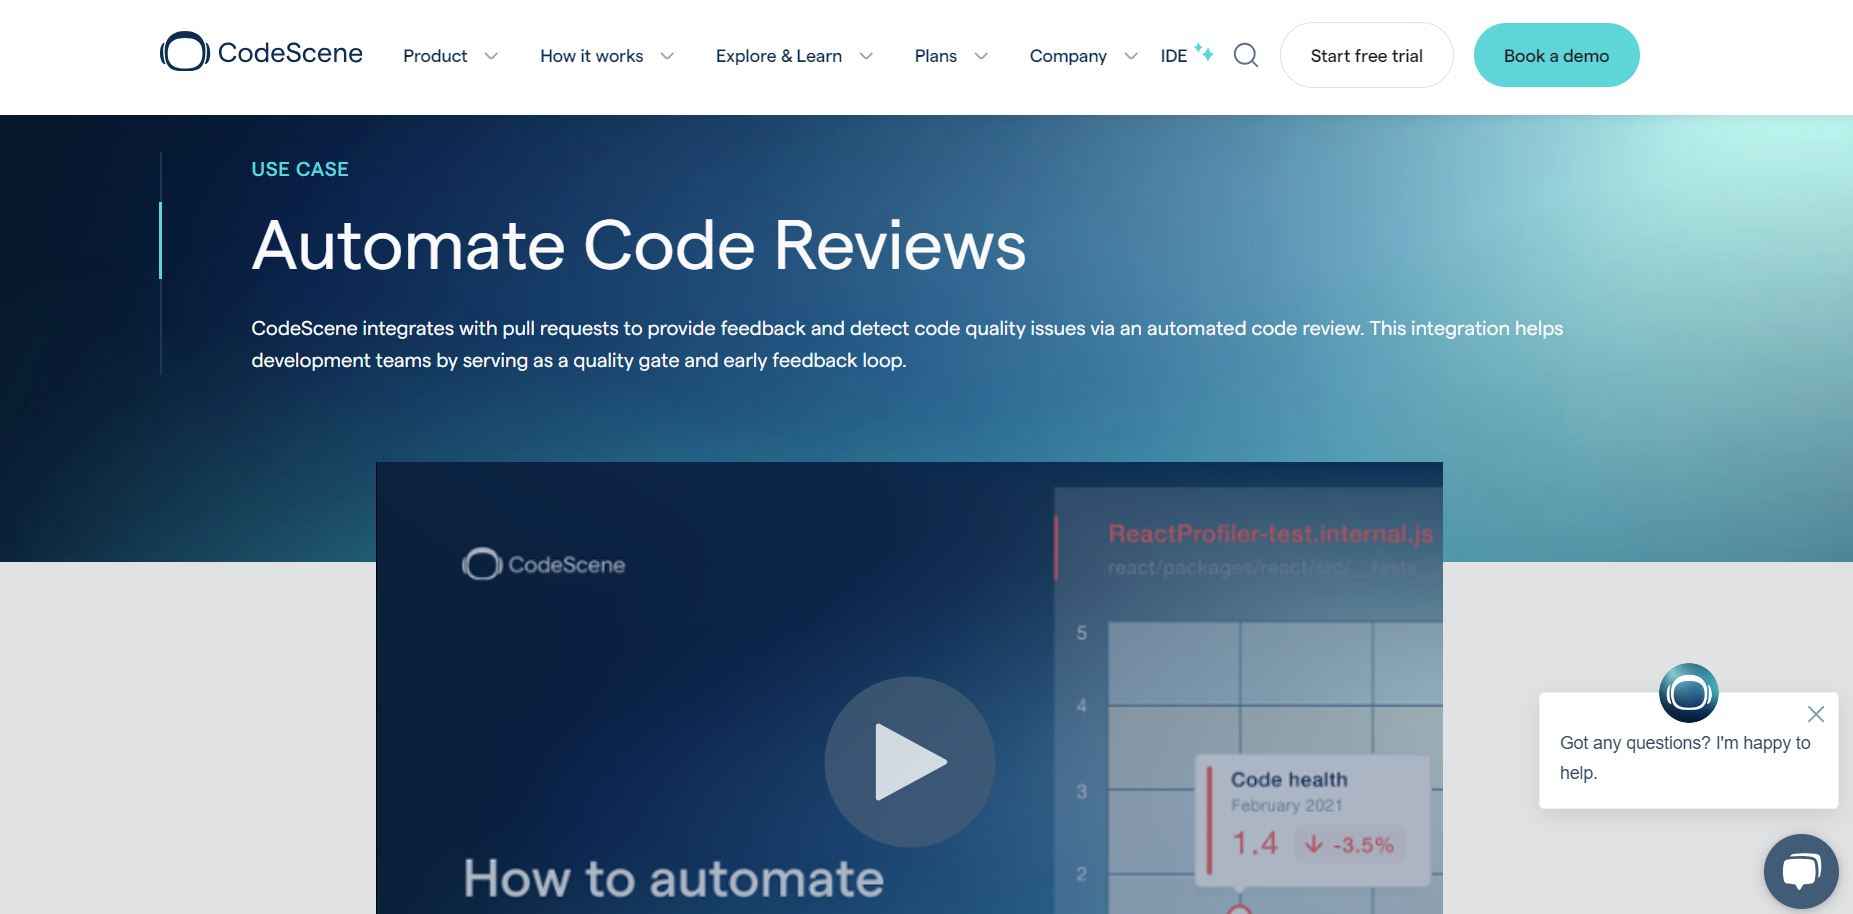Click the 'How to automate' video caption
The width and height of the screenshot is (1853, 914).
click(673, 878)
